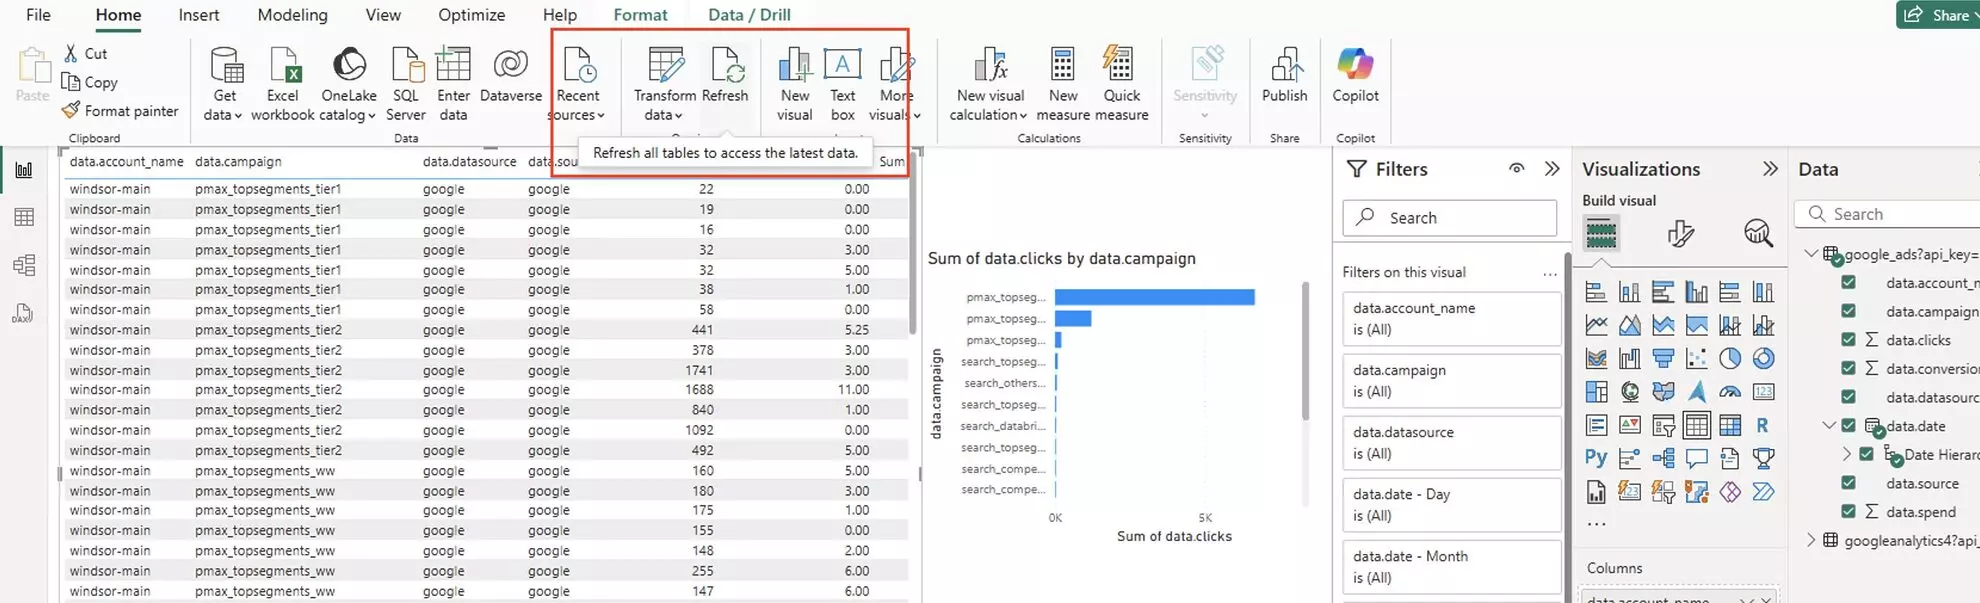Uncheck the data.date field
Viewport: 1980px width, 603px height.
point(1848,426)
